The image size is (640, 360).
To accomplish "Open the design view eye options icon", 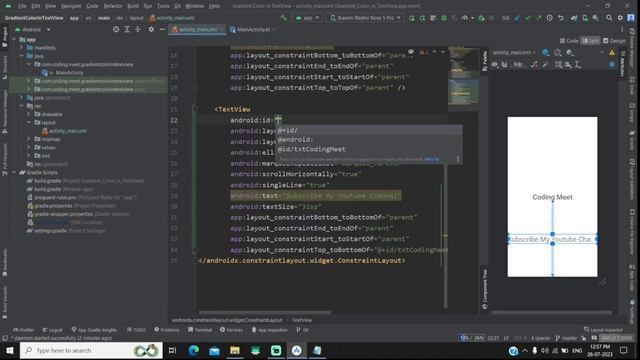I will [495, 64].
